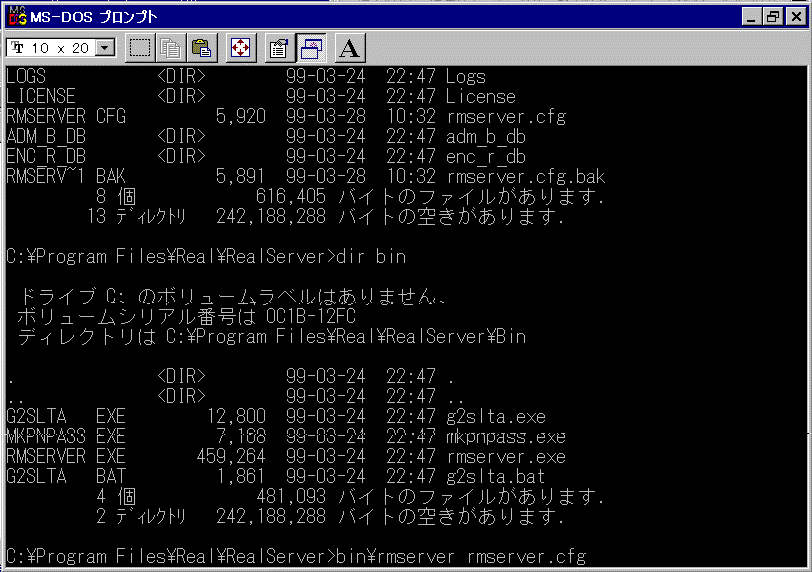Click the 616,405 bytes total text
Screen dimensions: 812x572
(291, 197)
